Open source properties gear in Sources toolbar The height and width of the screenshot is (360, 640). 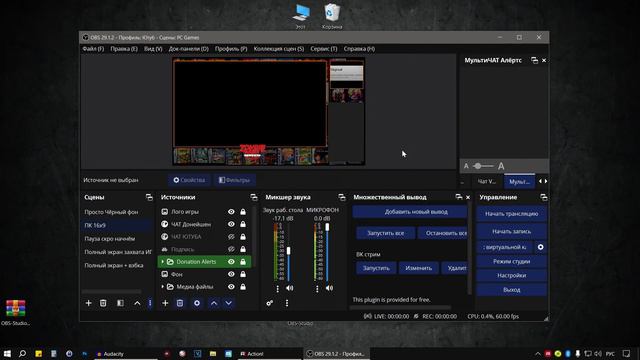(197, 303)
